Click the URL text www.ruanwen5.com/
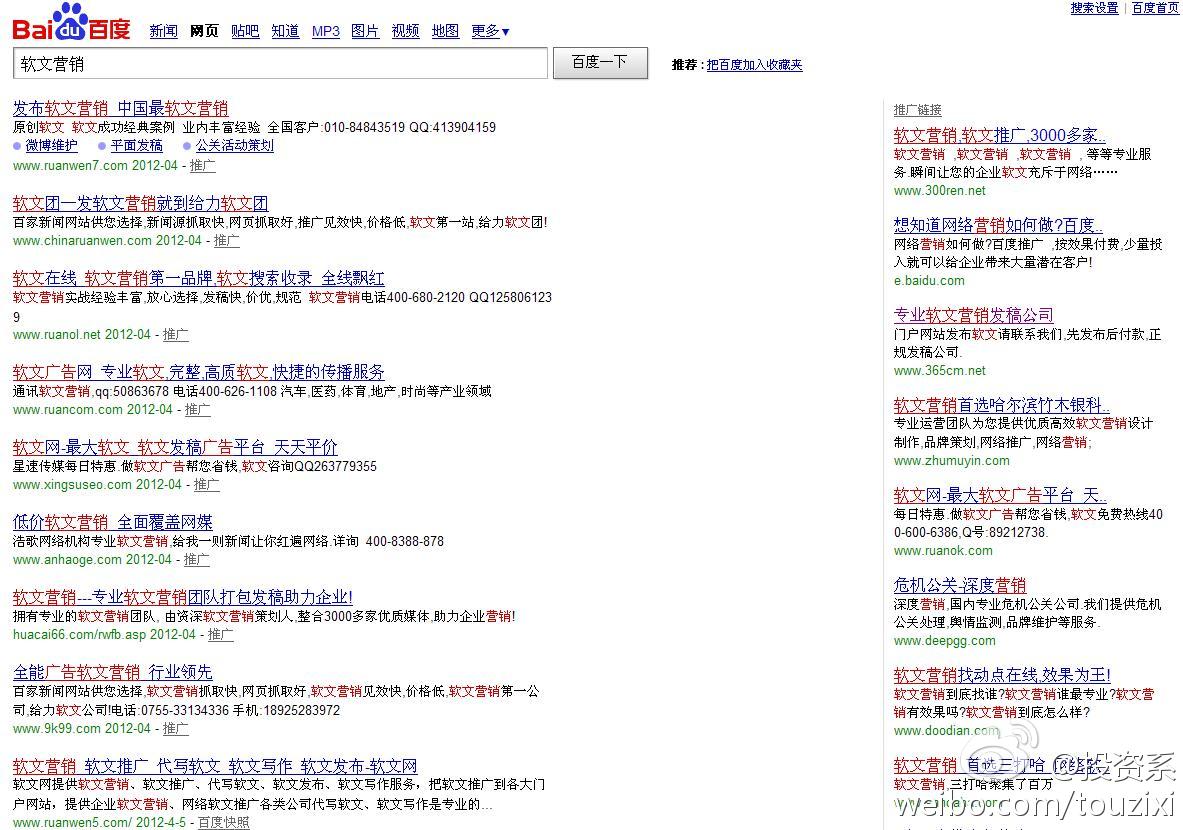Screen dimensions: 1183x830 [72, 822]
